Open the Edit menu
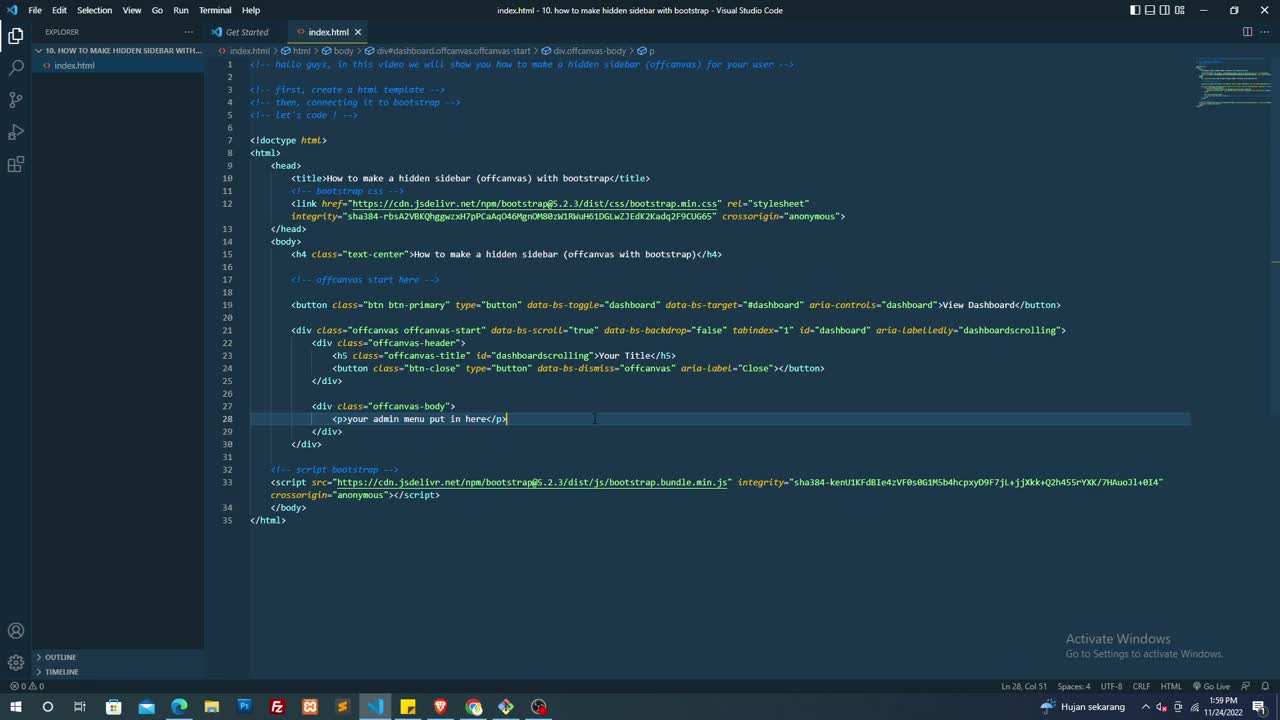1280x720 pixels. (60, 10)
